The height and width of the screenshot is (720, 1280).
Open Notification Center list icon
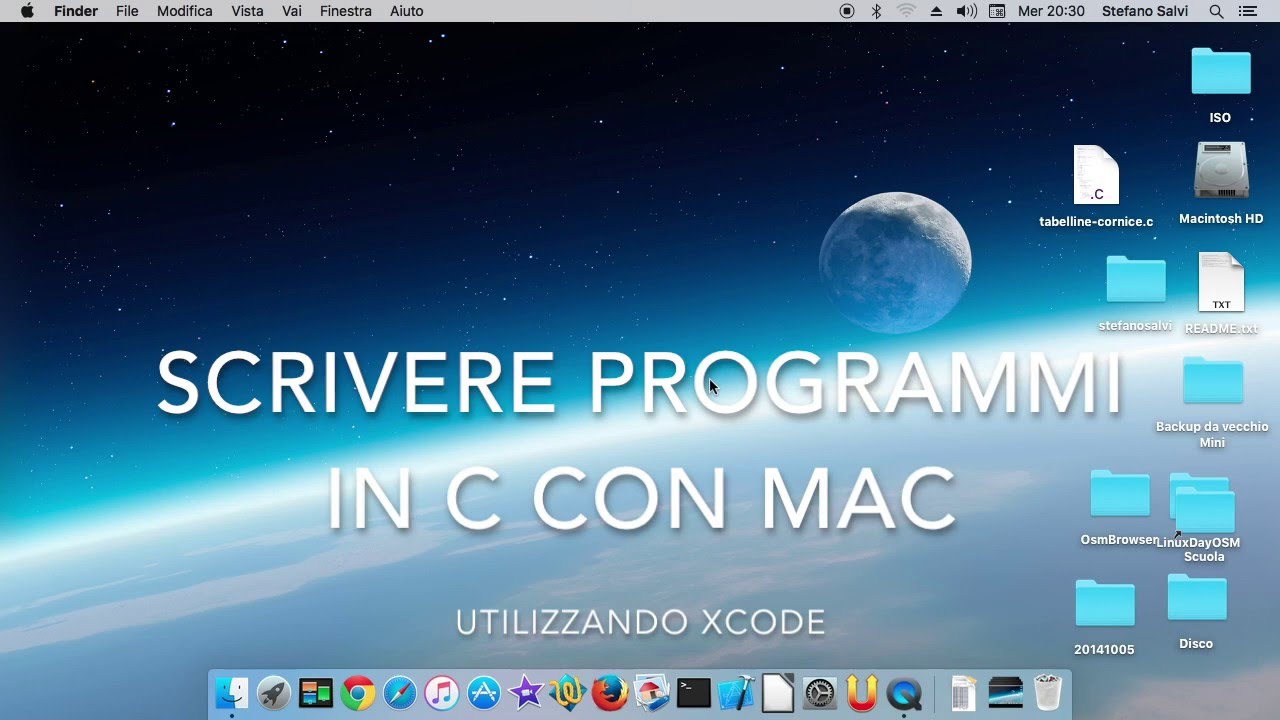tap(1247, 11)
